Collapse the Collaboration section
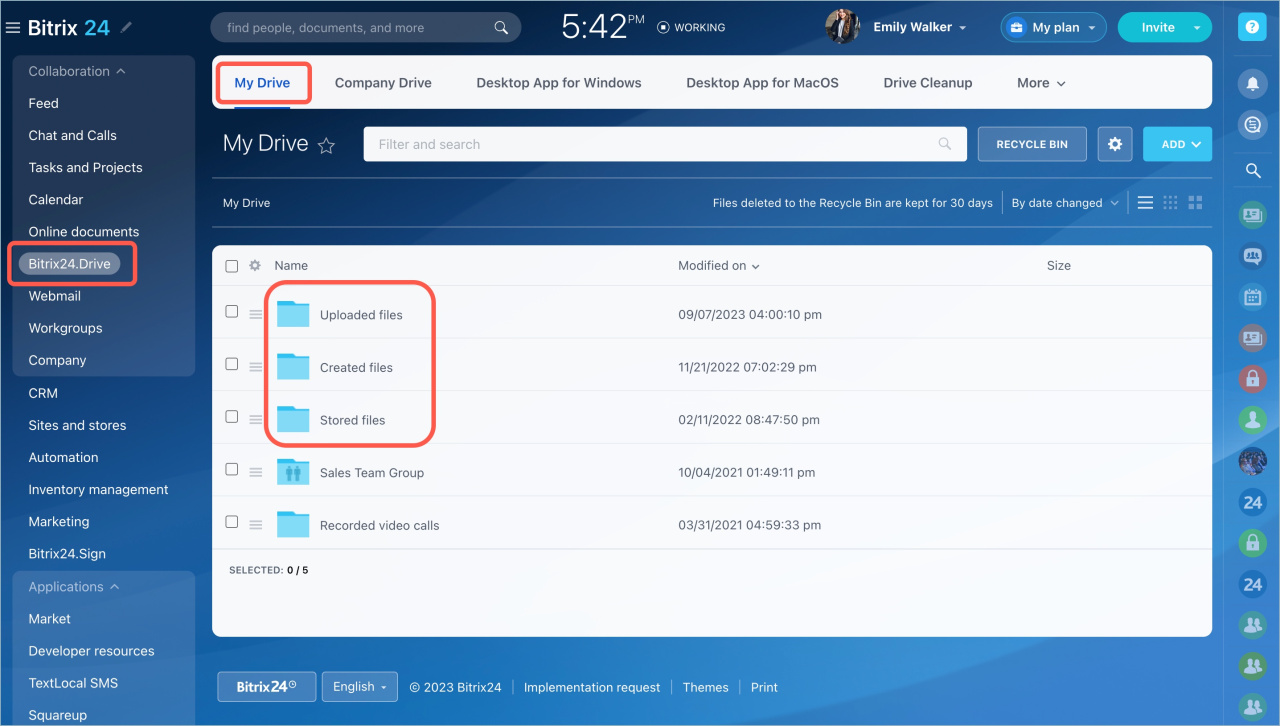 pos(77,71)
